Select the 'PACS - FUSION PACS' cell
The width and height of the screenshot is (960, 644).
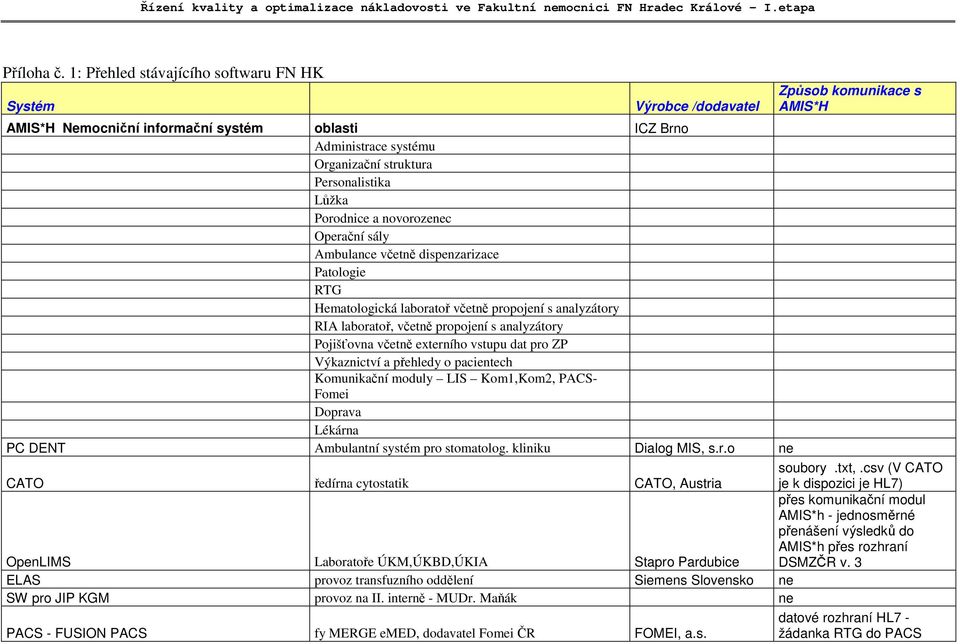[156, 624]
